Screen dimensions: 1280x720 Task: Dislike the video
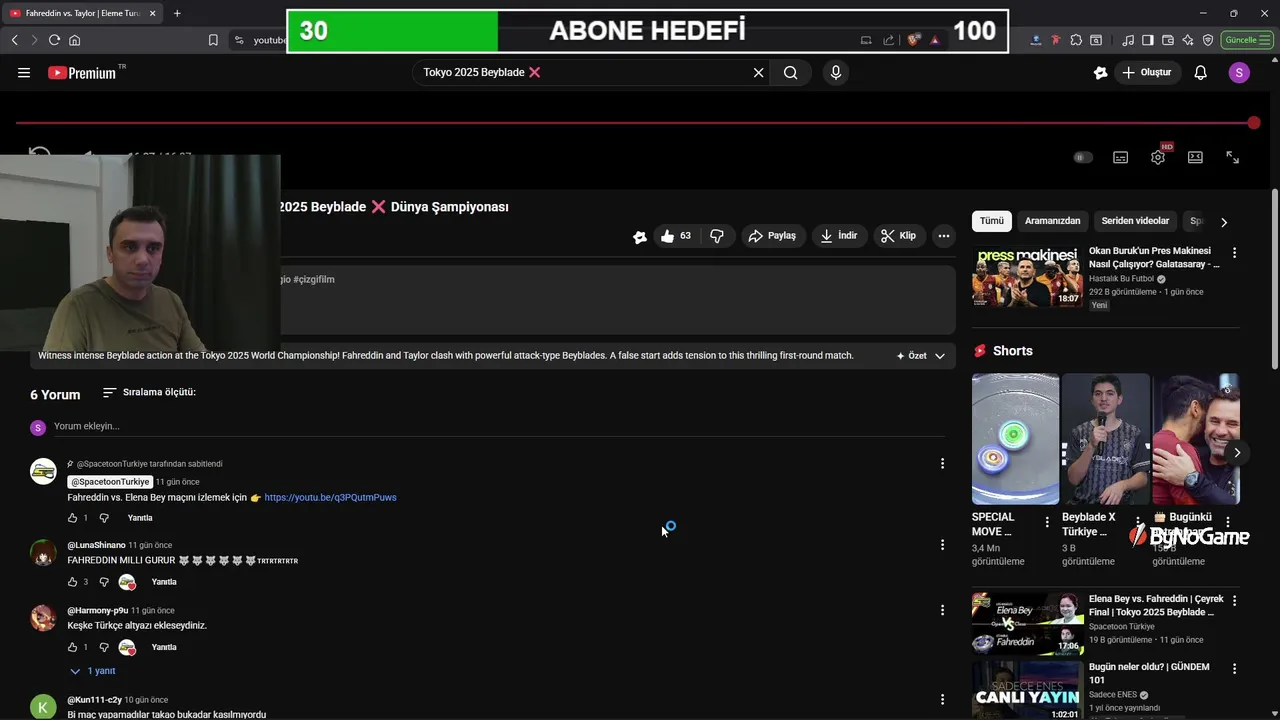point(717,236)
